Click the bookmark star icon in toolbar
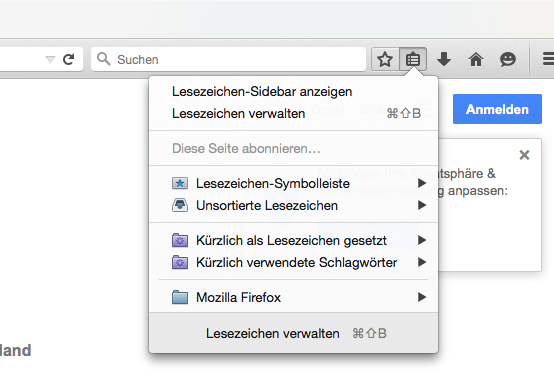Viewport: 554px width, 383px height. 385,59
